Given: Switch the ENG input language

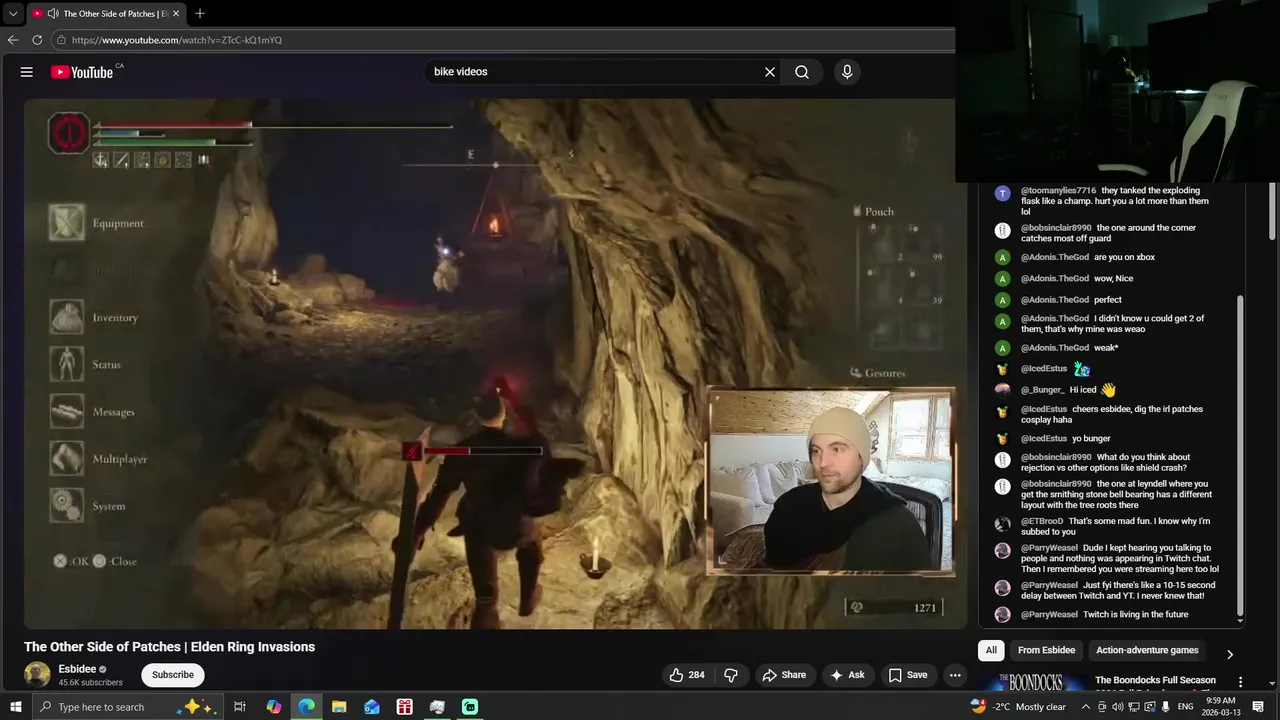Looking at the screenshot, I should (x=1185, y=707).
